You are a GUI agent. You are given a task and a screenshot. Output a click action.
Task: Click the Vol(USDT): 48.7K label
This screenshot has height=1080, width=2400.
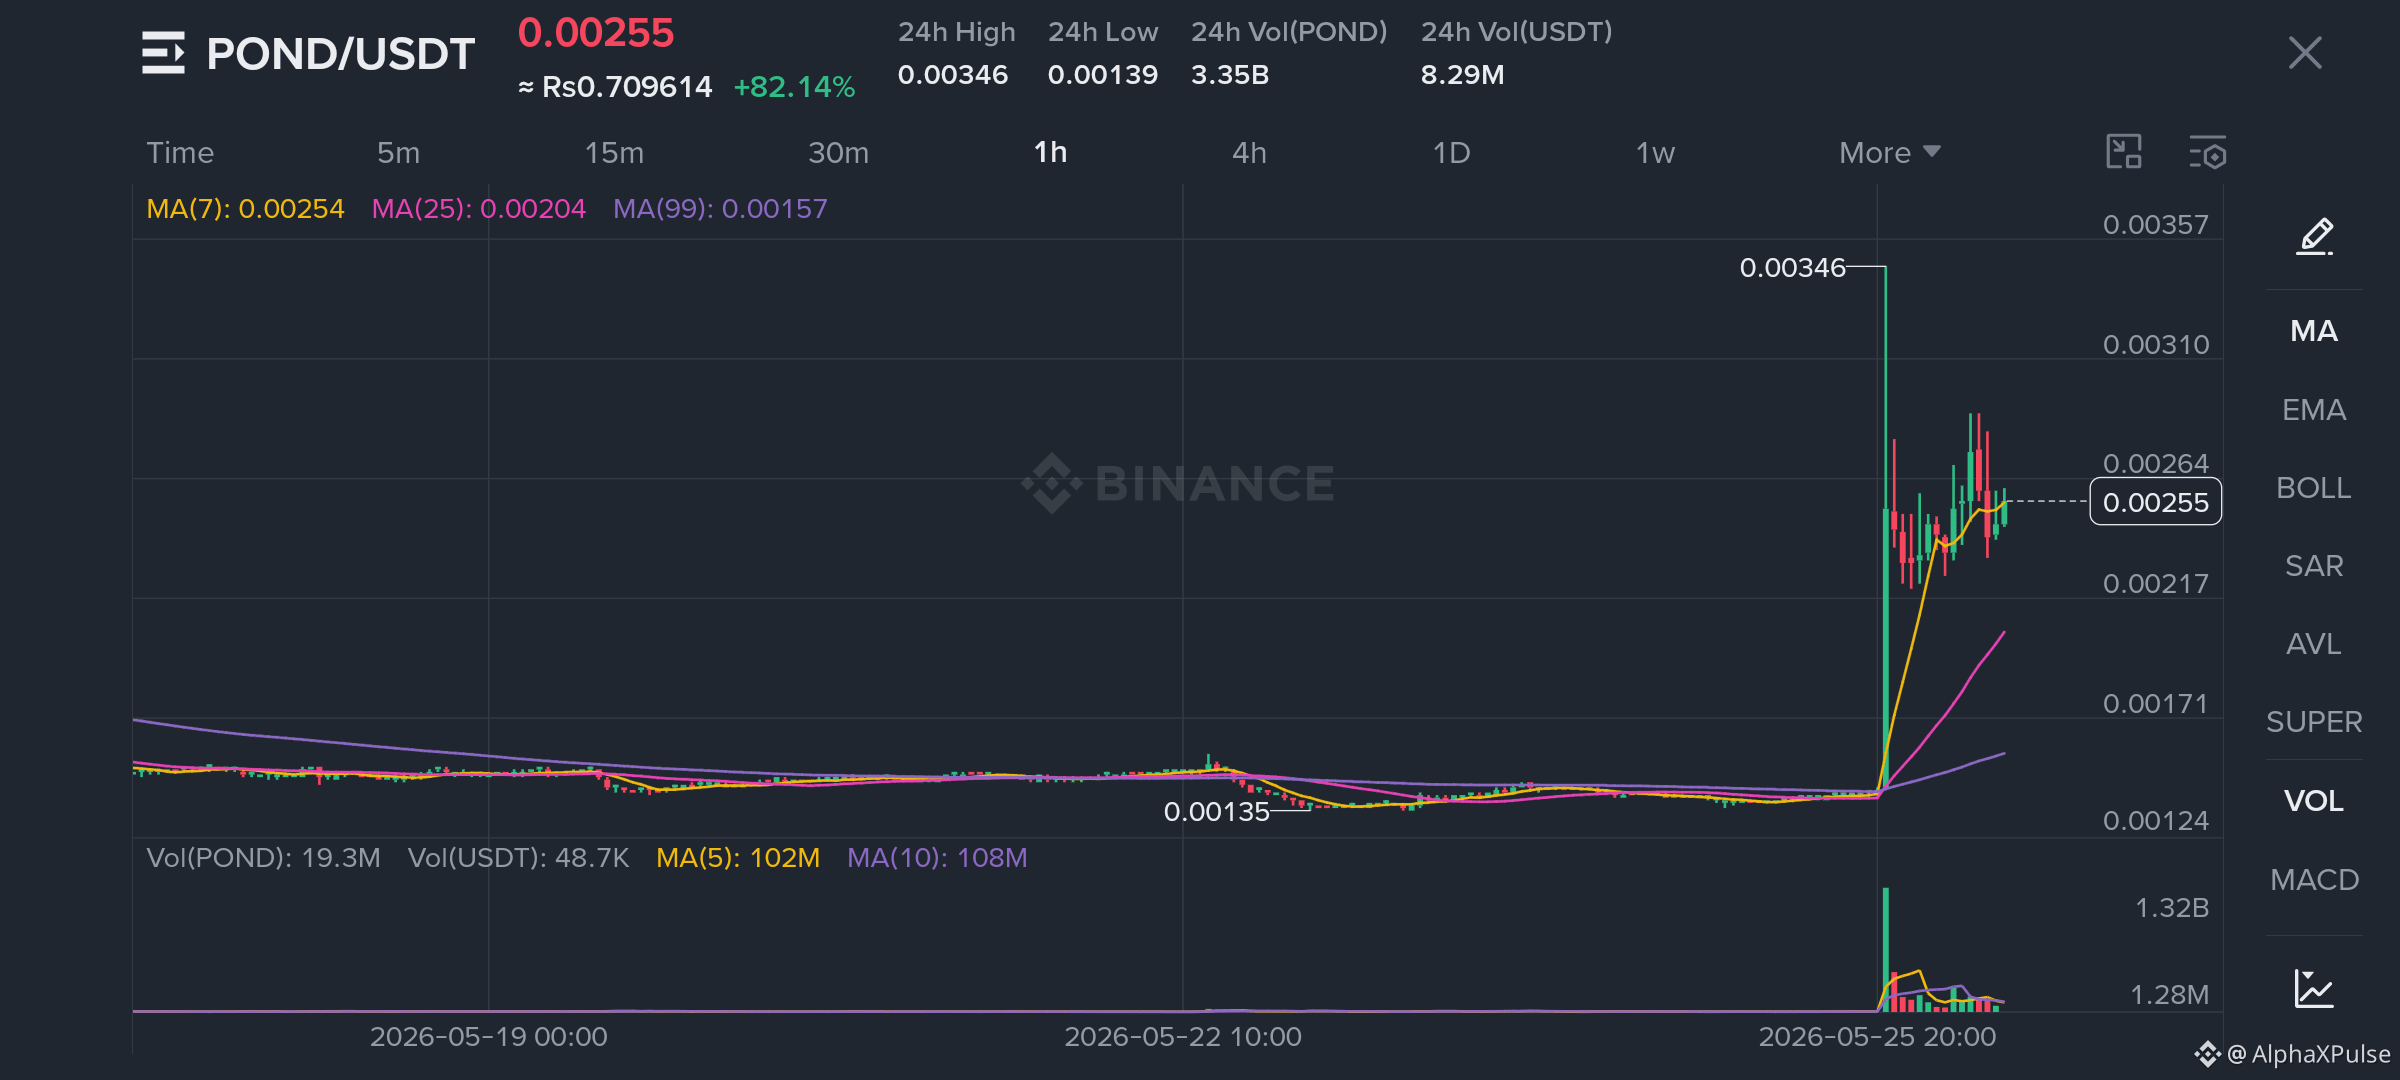[518, 858]
